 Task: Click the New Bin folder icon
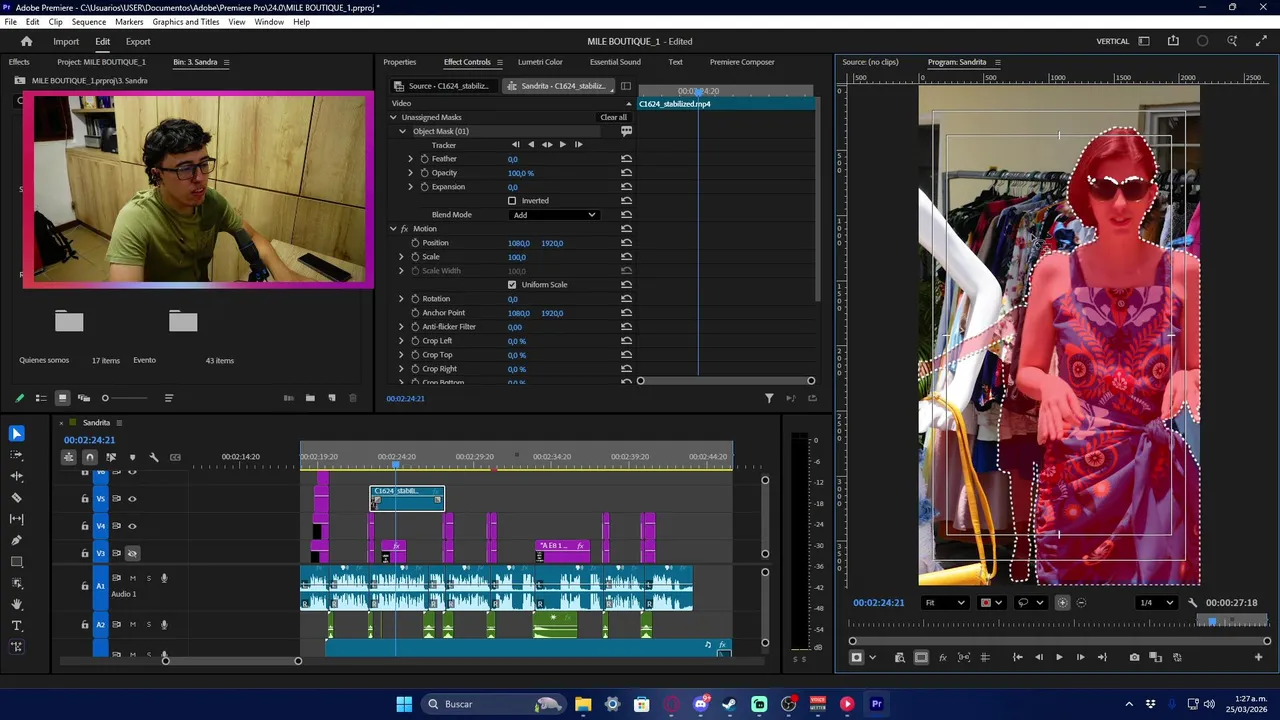(x=310, y=398)
